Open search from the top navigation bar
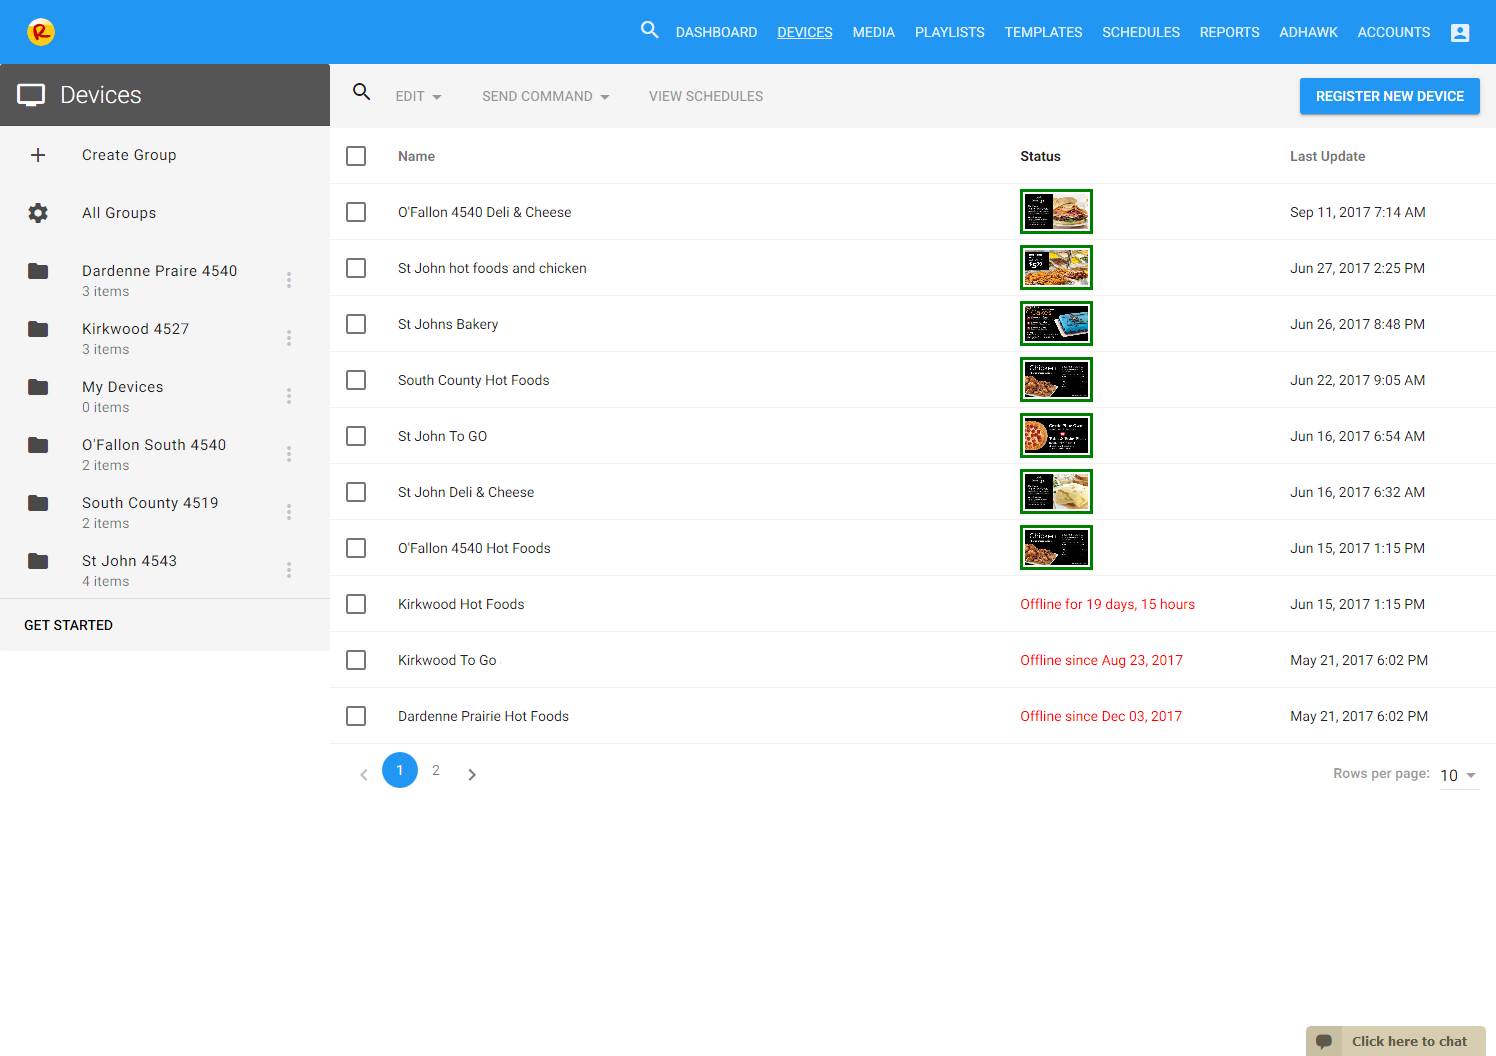1496x1056 pixels. [x=650, y=30]
